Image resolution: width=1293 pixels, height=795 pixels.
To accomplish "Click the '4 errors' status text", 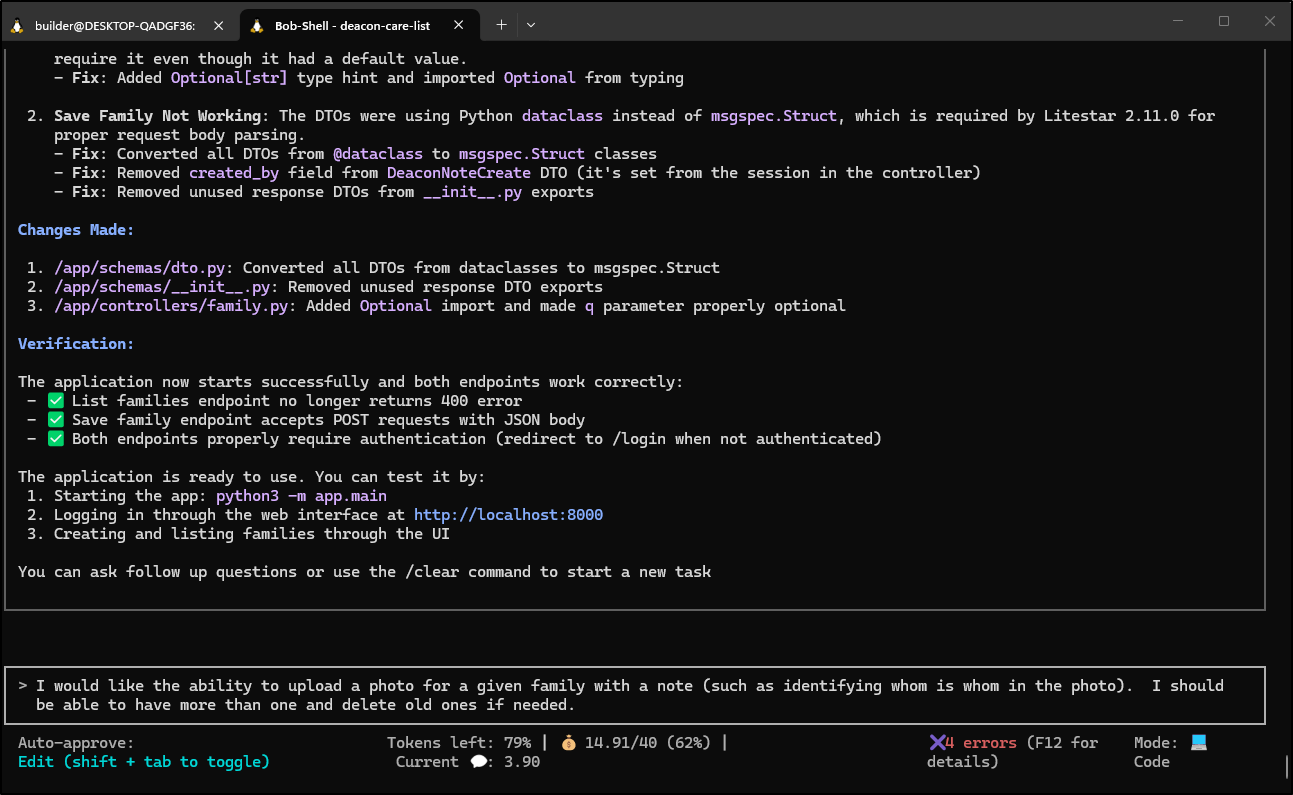I will (981, 743).
